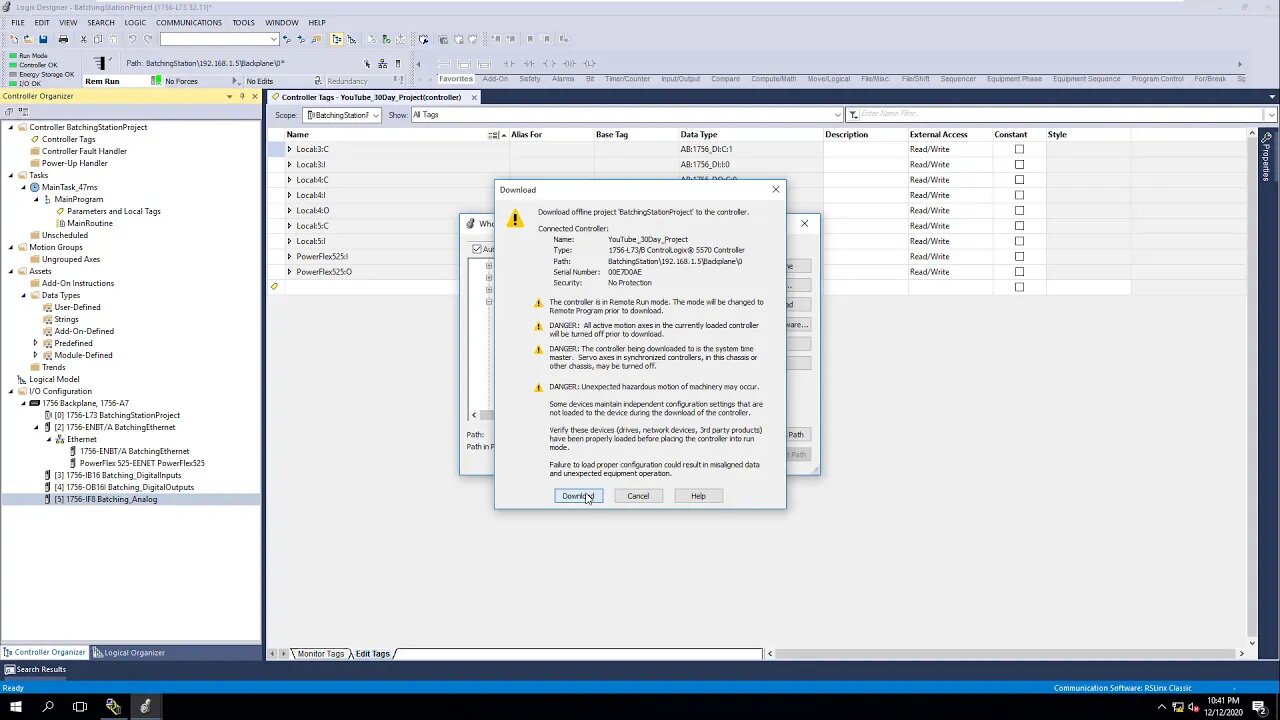Image resolution: width=1280 pixels, height=720 pixels.
Task: Click the Who Active network icon
Action: point(382,64)
